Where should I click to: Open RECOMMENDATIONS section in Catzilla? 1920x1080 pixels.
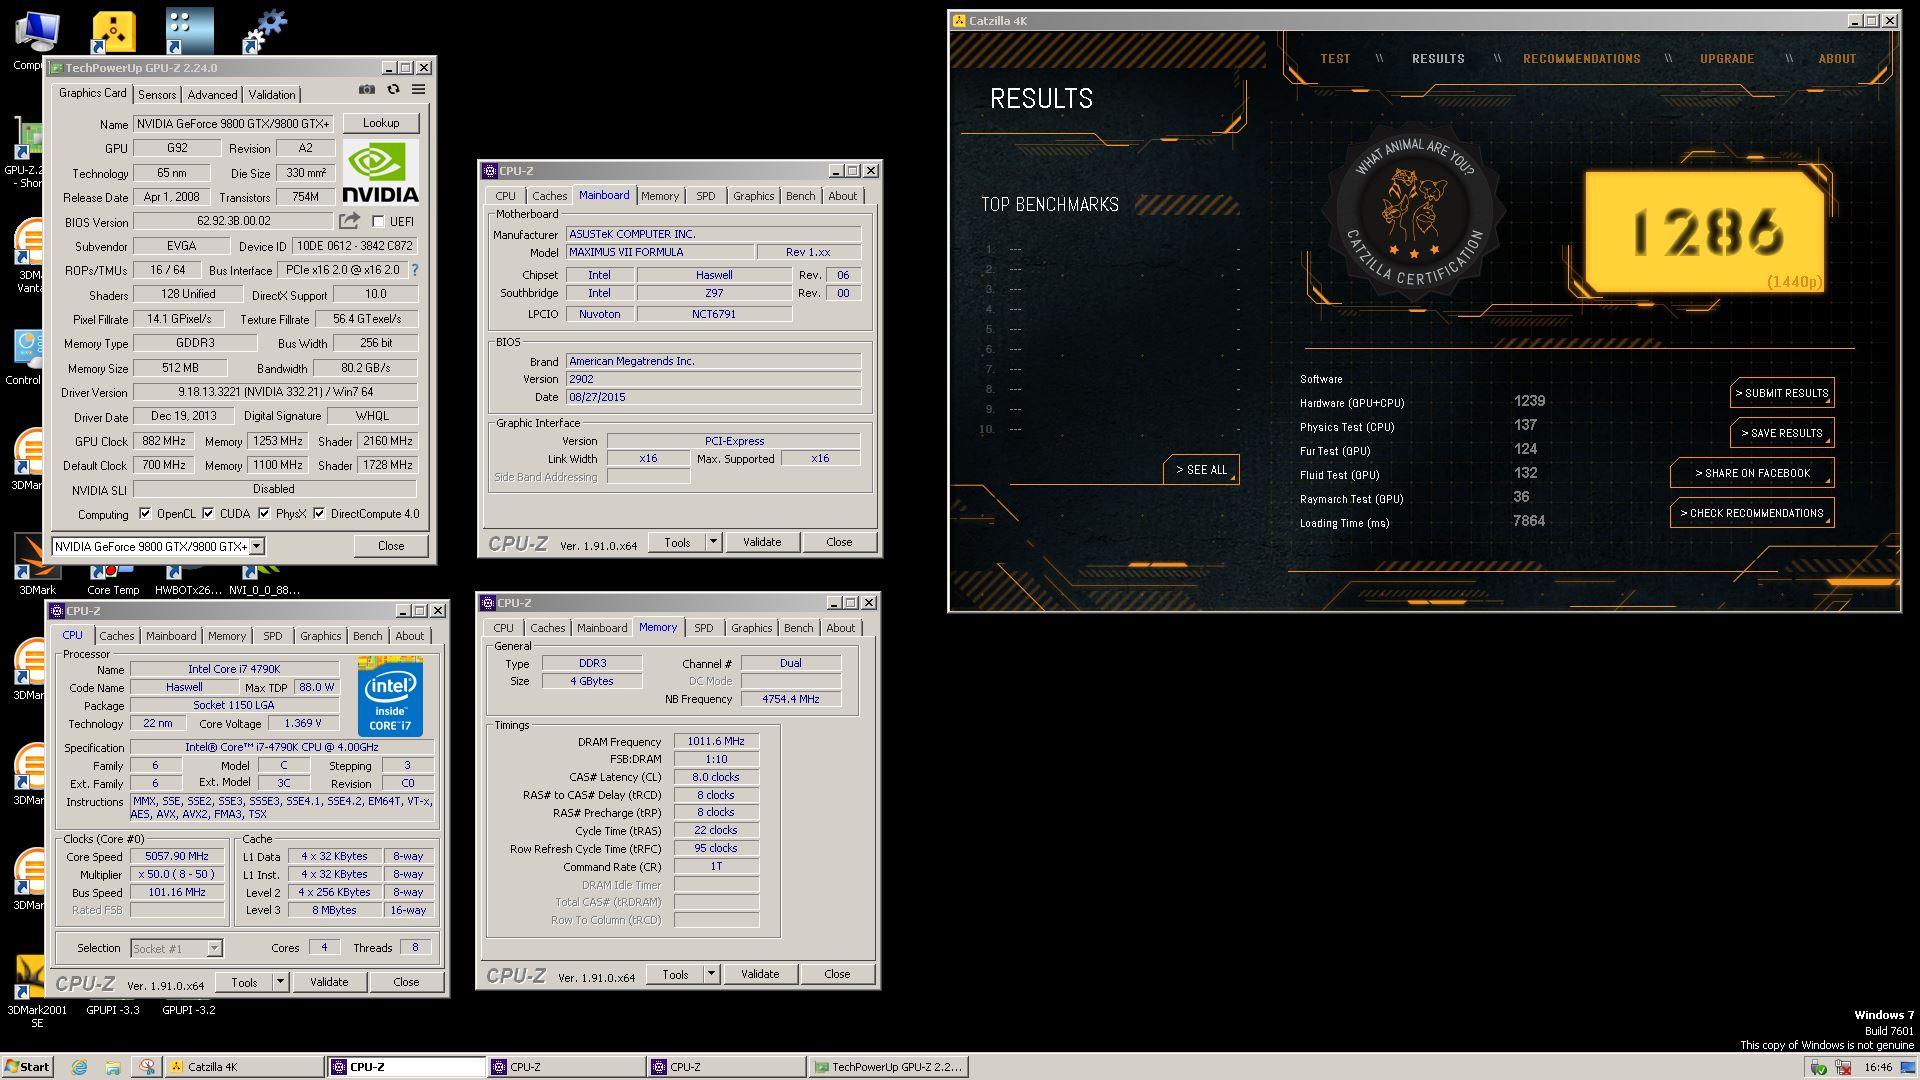[1581, 59]
